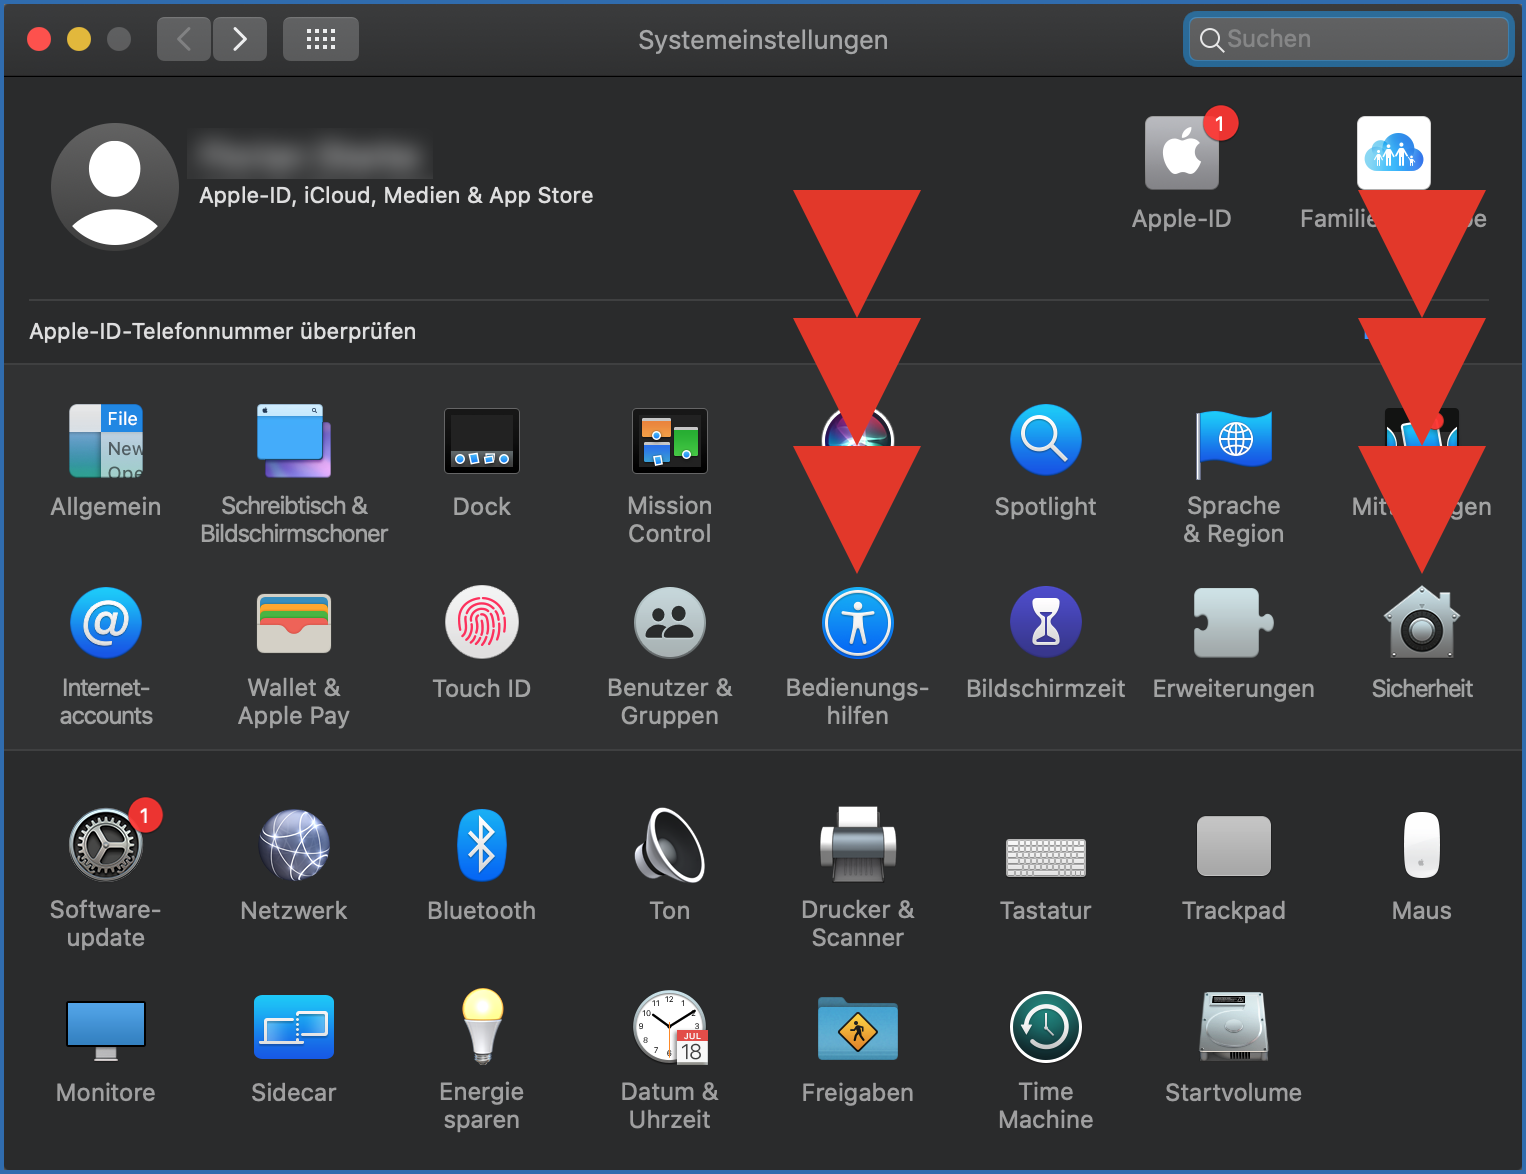The height and width of the screenshot is (1174, 1526).
Task: Open Wallet & Apple Pay settings
Action: pos(293,624)
